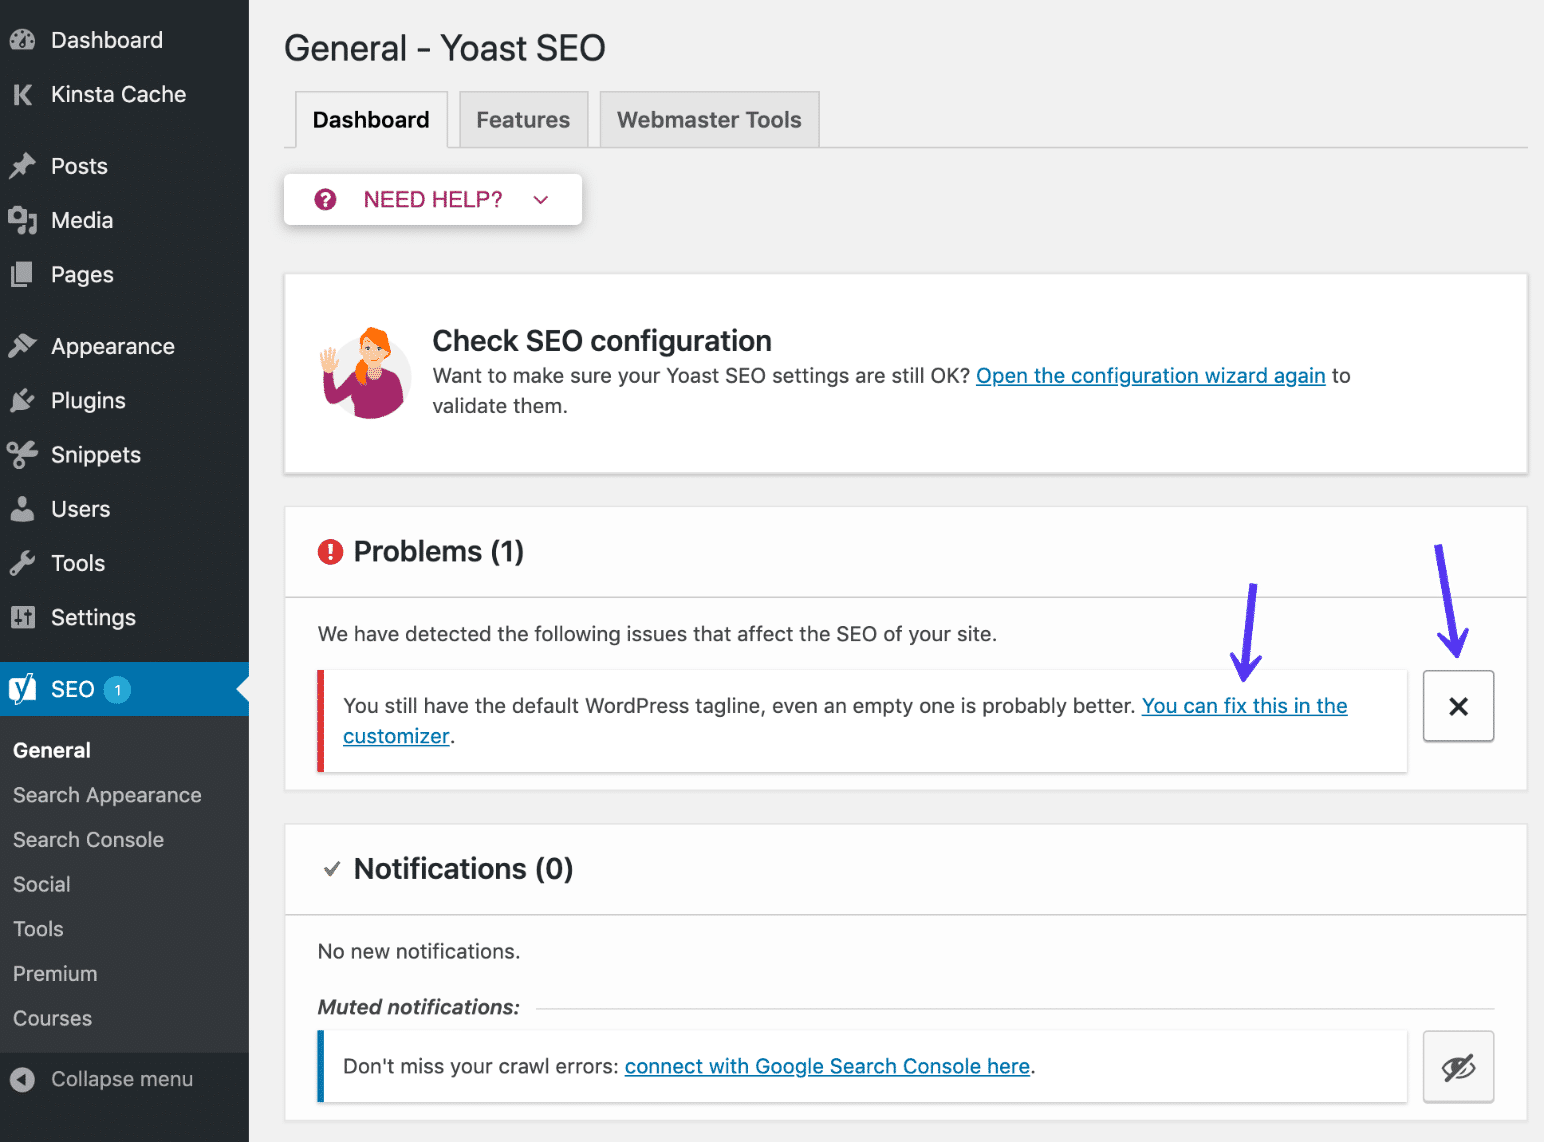Open Search Appearance in SEO submenu
Viewport: 1544px width, 1142px height.
click(x=107, y=796)
